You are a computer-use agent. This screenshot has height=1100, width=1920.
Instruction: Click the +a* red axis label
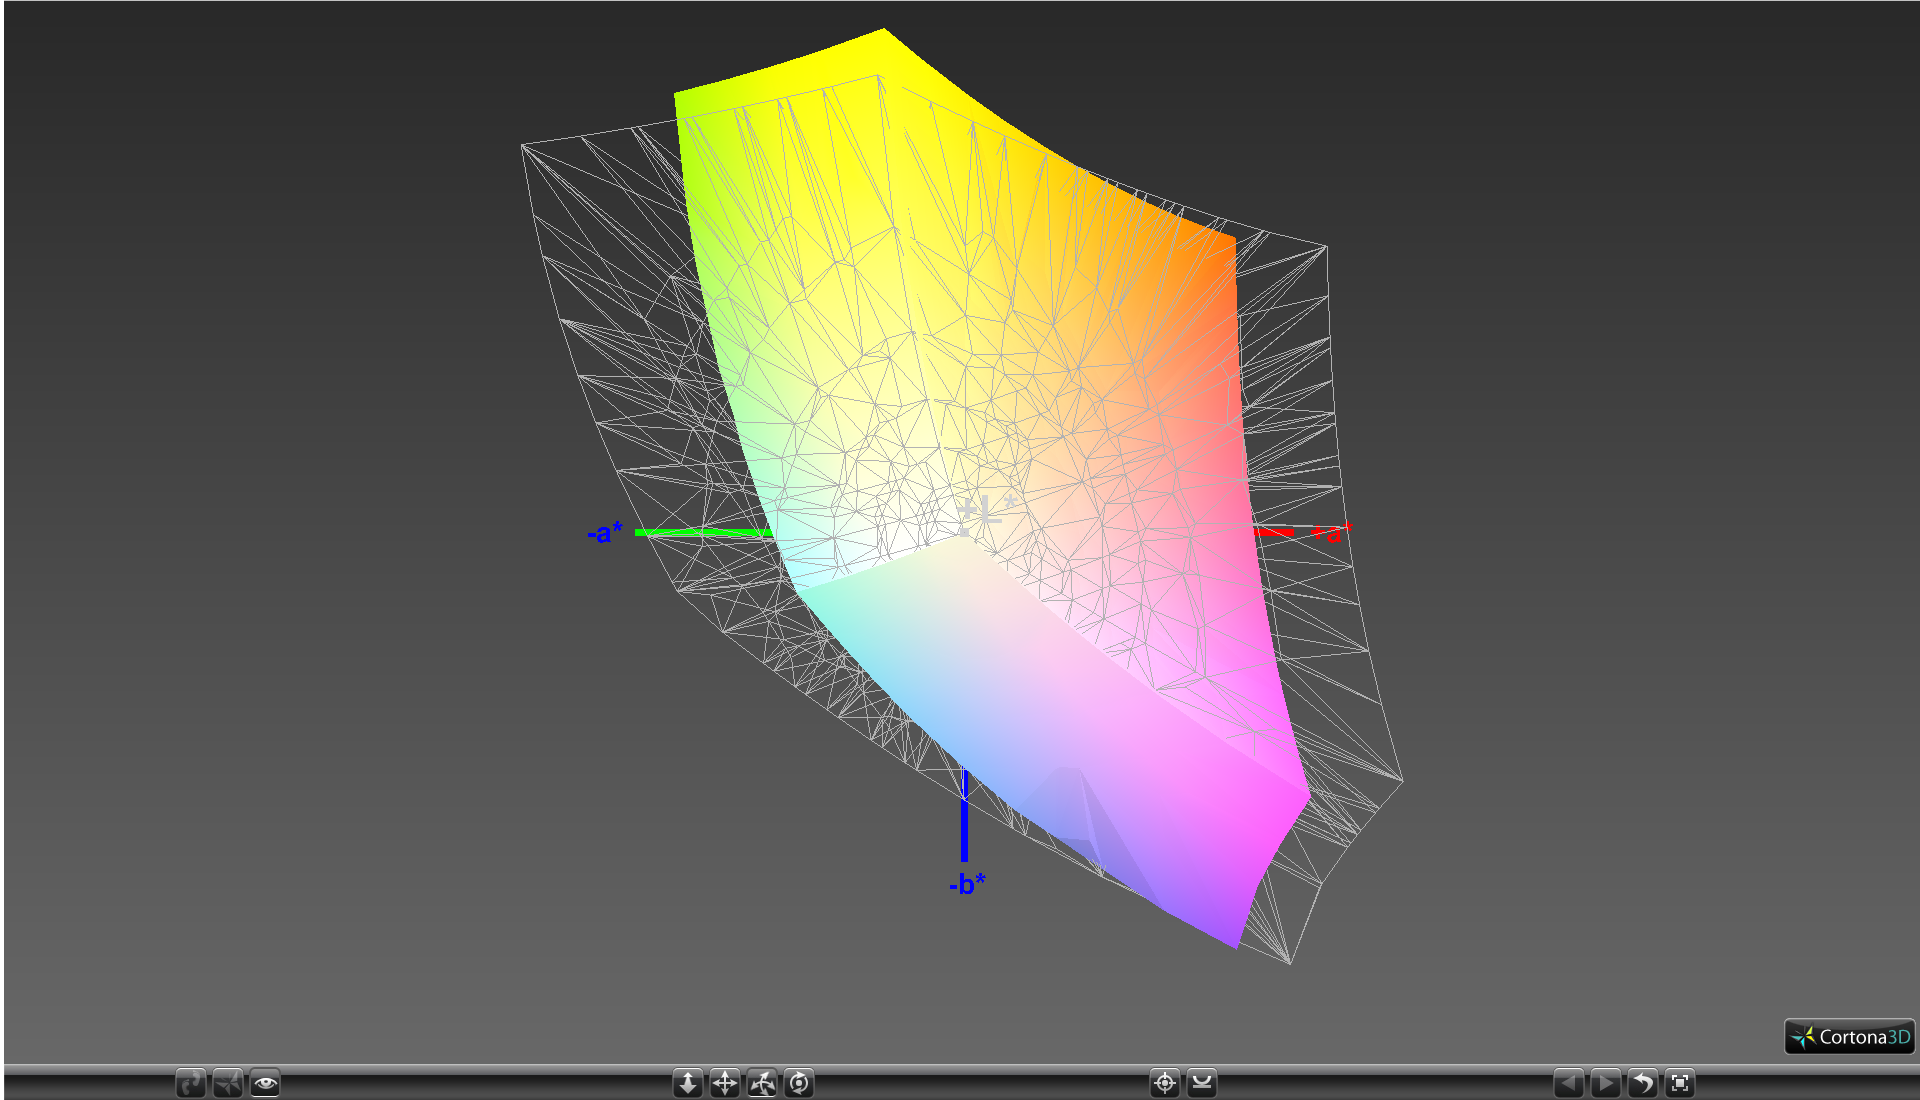1332,532
